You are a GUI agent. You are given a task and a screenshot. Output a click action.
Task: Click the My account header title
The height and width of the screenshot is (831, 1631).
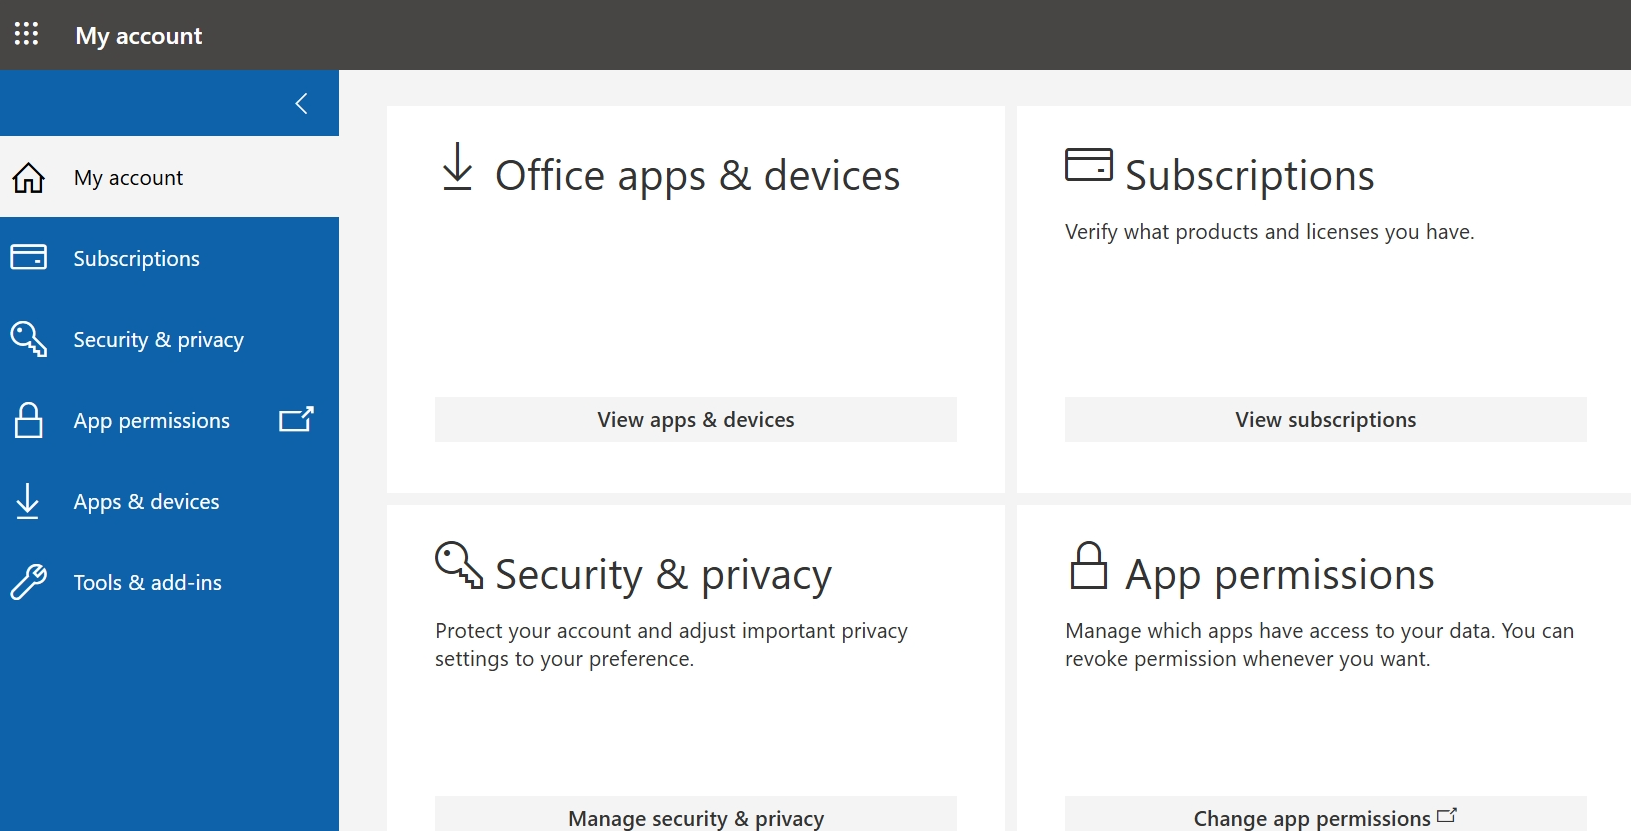[139, 36]
